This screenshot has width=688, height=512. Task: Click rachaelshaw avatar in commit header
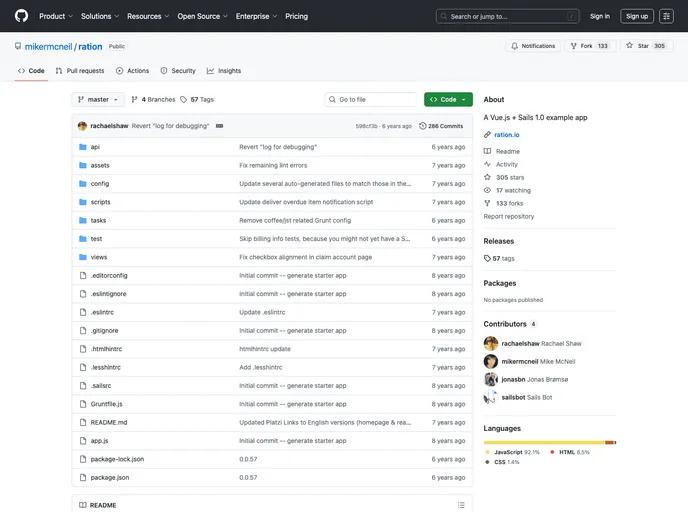coord(82,126)
